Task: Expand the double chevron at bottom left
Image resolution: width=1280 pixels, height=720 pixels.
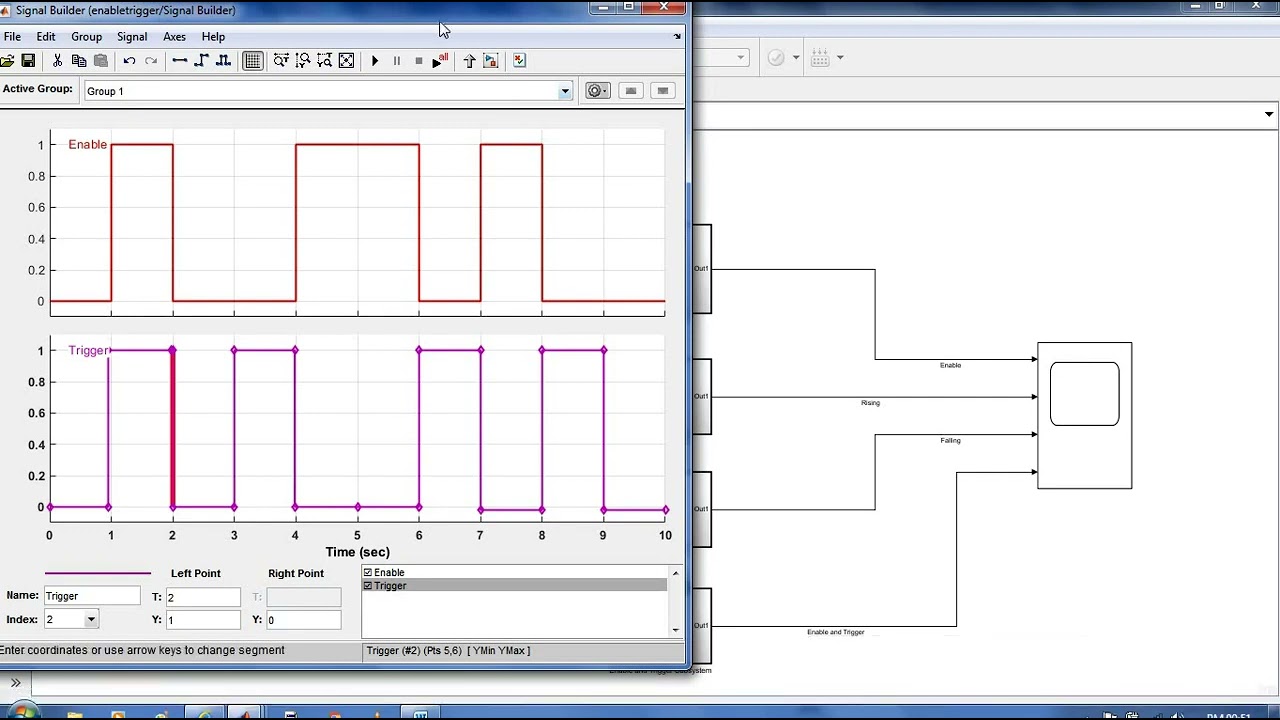Action: (15, 683)
